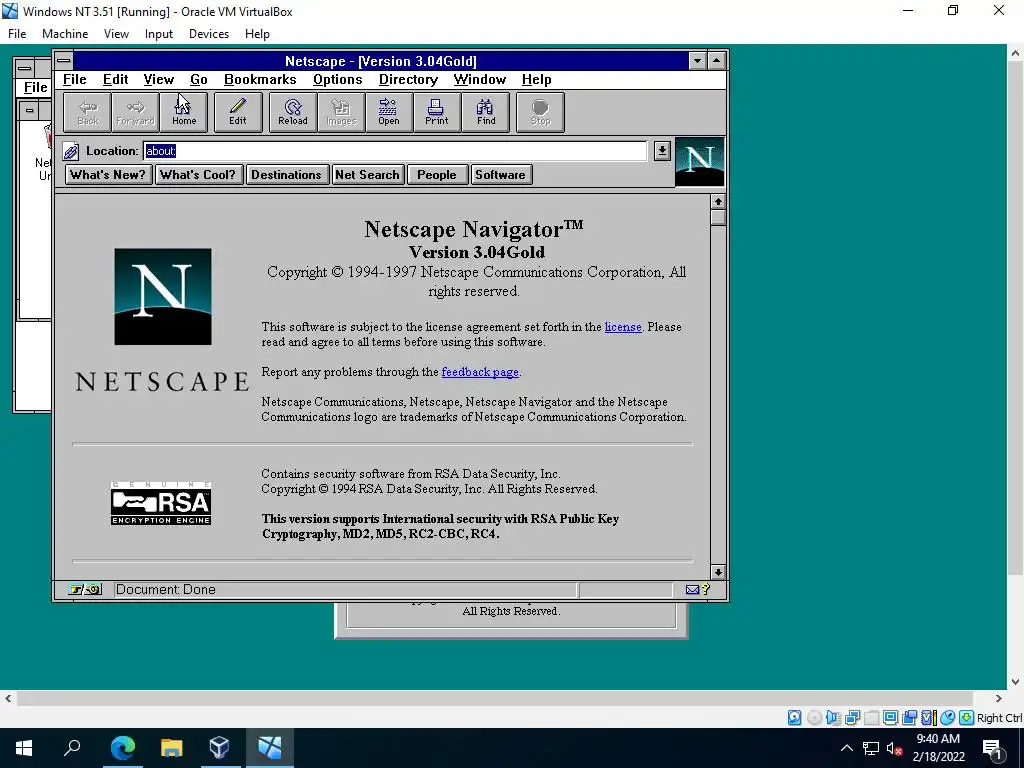Click the Software directory button
Viewport: 1024px width, 768px height.
(500, 175)
